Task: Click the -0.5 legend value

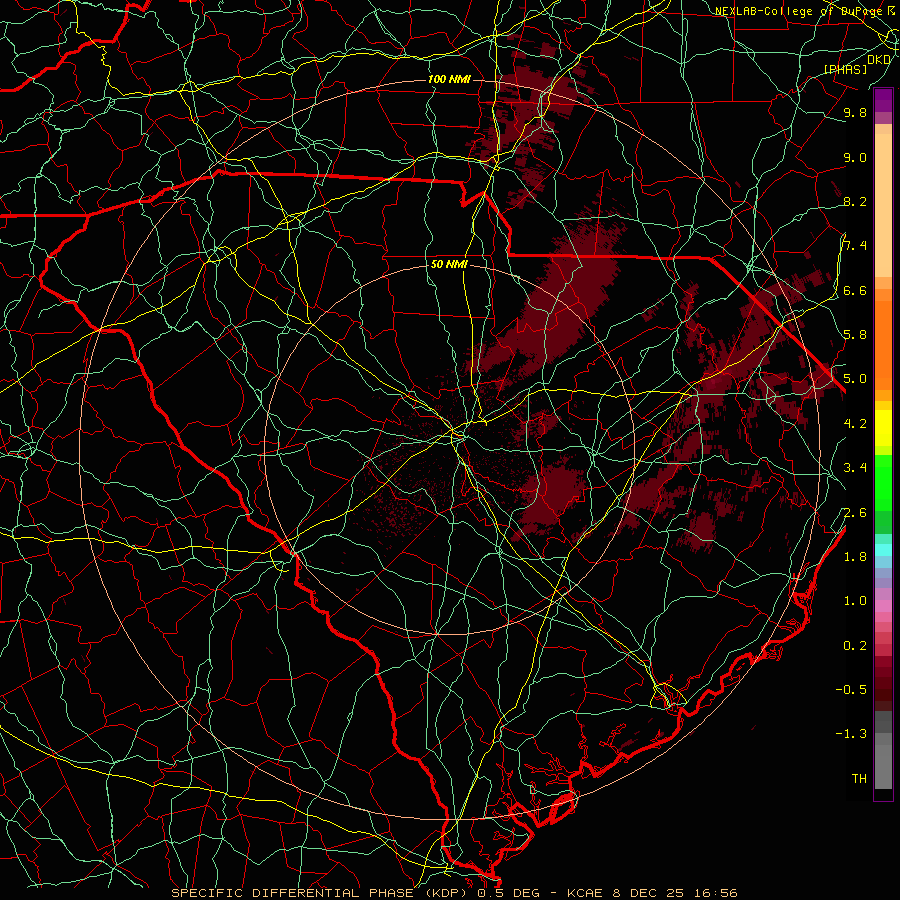Action: click(851, 690)
